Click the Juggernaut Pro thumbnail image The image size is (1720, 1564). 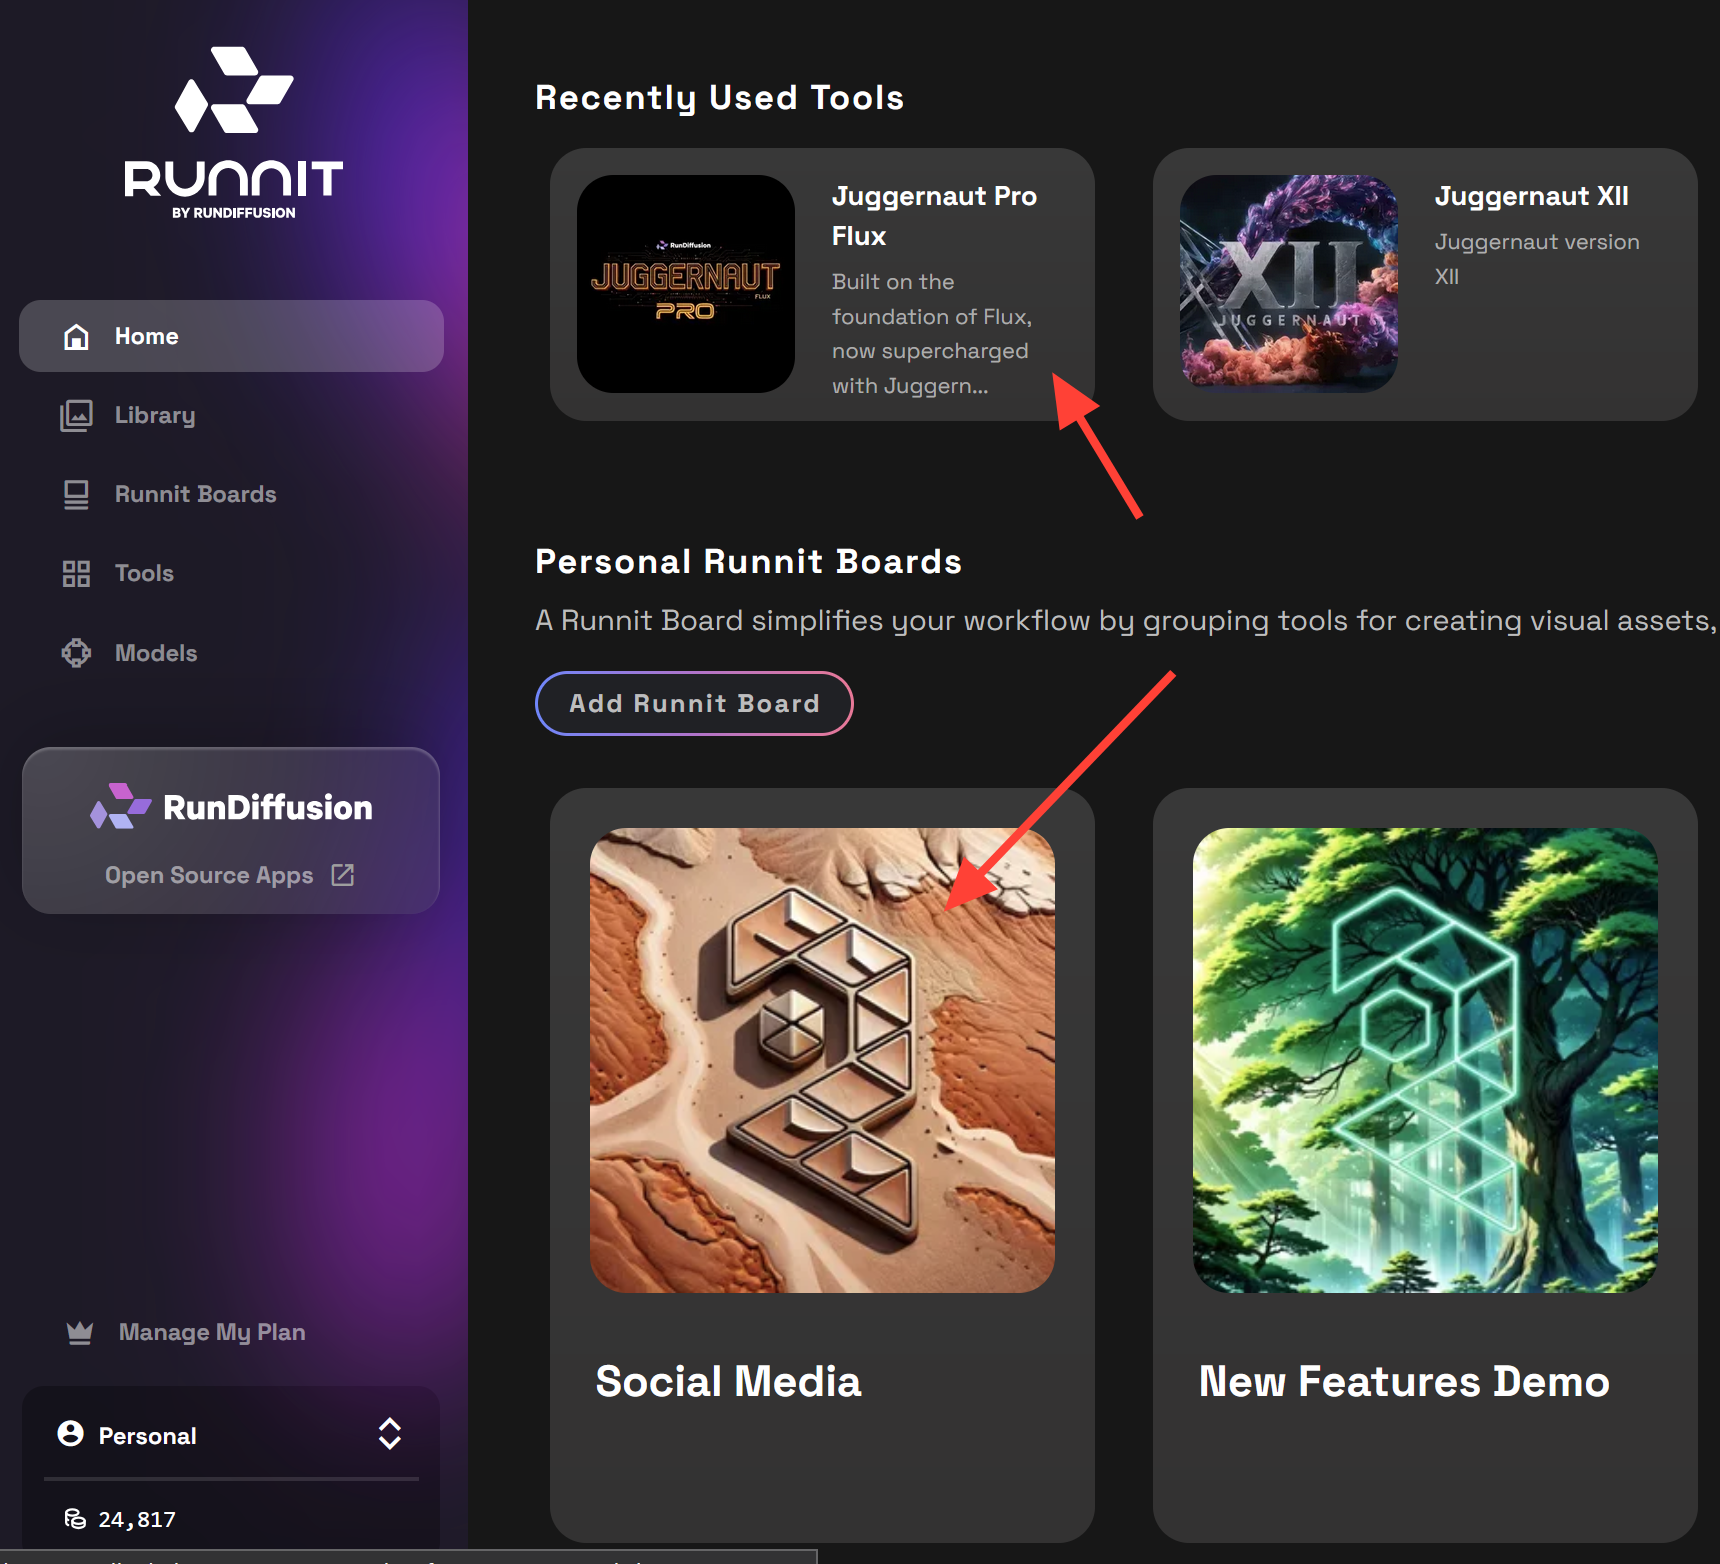pyautogui.click(x=686, y=284)
